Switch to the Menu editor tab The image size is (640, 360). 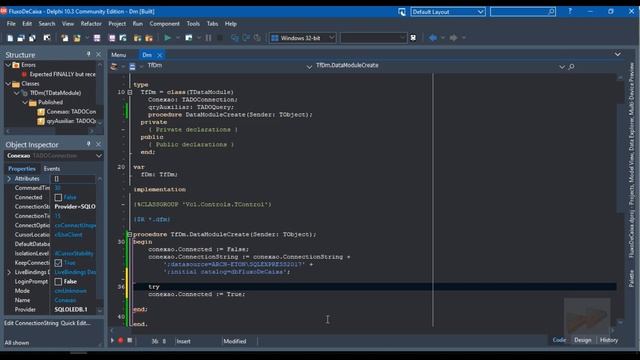[x=119, y=55]
